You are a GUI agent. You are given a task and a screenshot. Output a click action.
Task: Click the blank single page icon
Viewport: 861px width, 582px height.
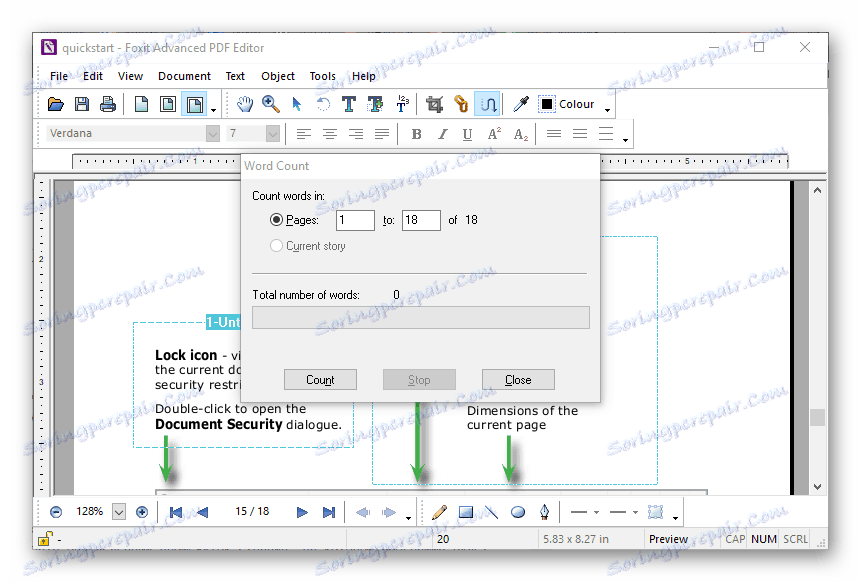[142, 104]
